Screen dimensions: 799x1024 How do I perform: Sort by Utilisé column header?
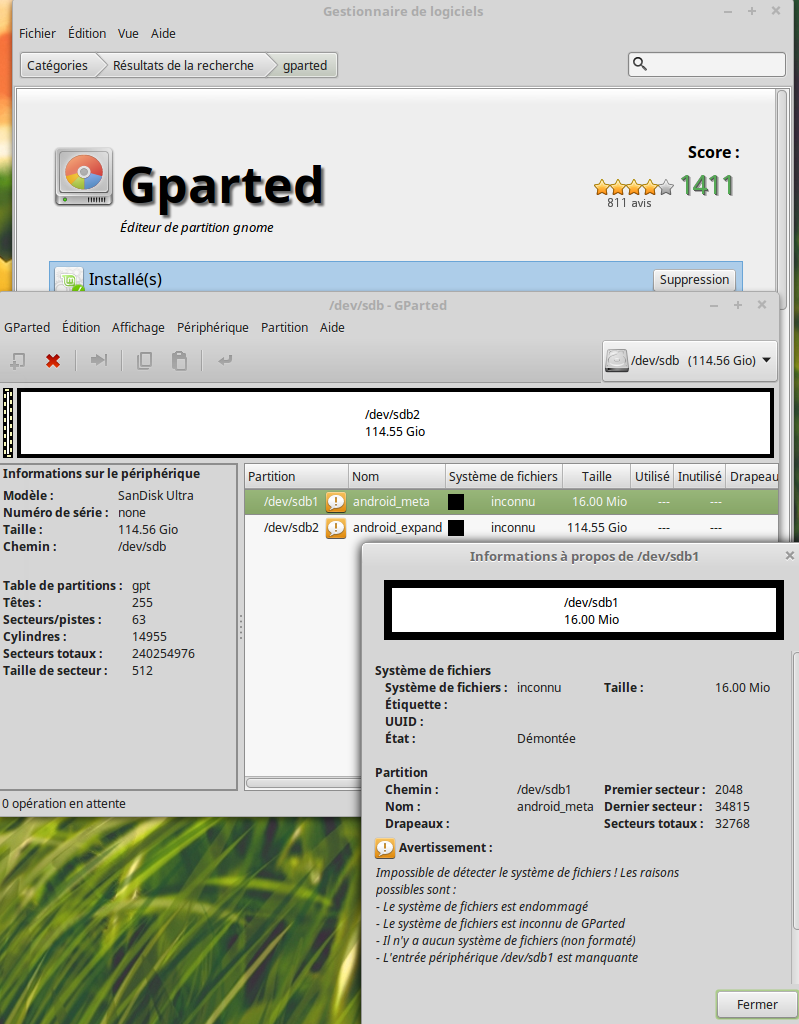tap(652, 476)
